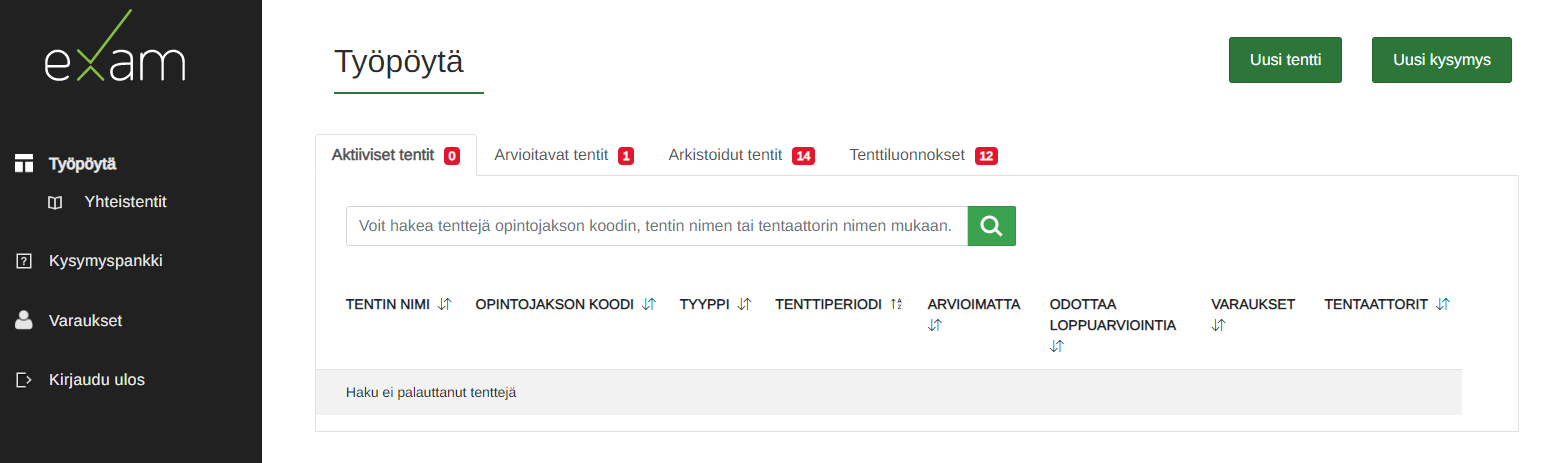Sort by Opintojakson koodi column arrows

click(x=649, y=304)
